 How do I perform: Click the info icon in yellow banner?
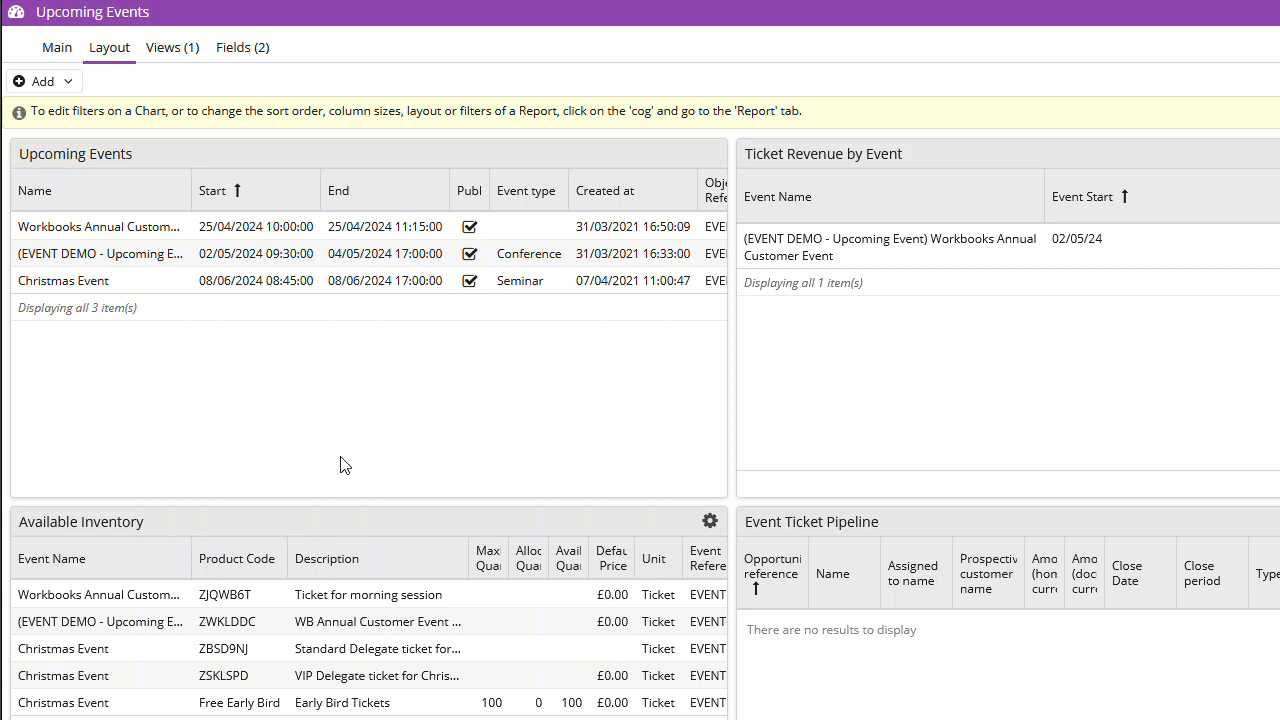(x=19, y=113)
